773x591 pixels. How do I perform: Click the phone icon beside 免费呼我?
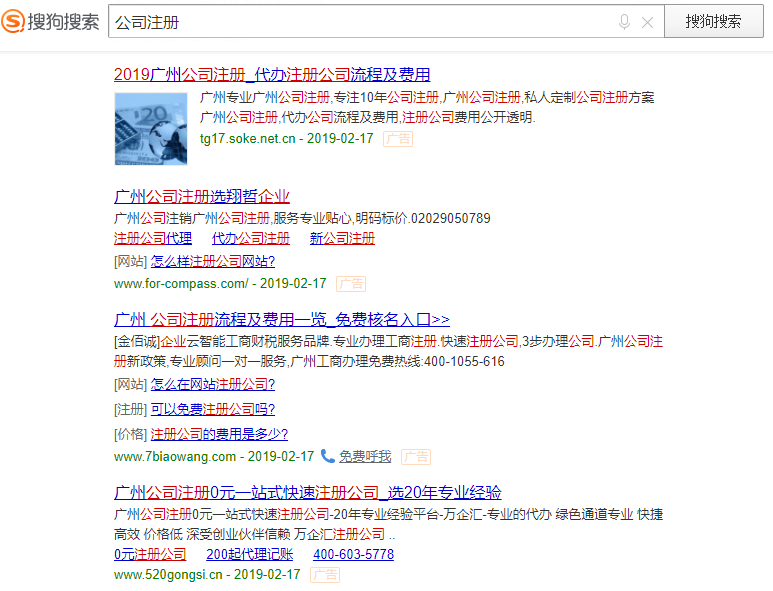click(x=328, y=456)
